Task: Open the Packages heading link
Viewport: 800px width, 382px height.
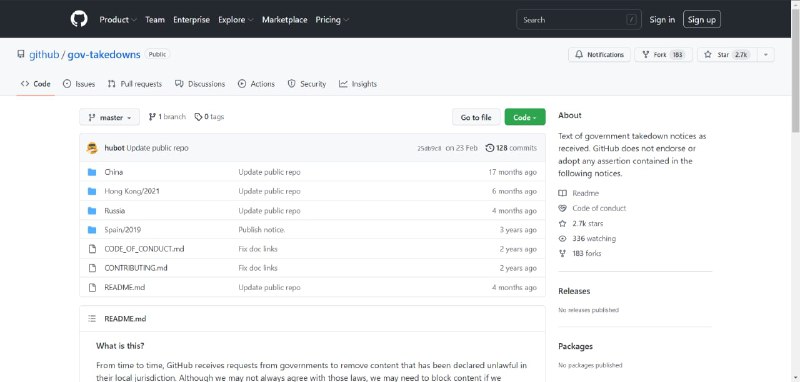Action: pyautogui.click(x=576, y=346)
